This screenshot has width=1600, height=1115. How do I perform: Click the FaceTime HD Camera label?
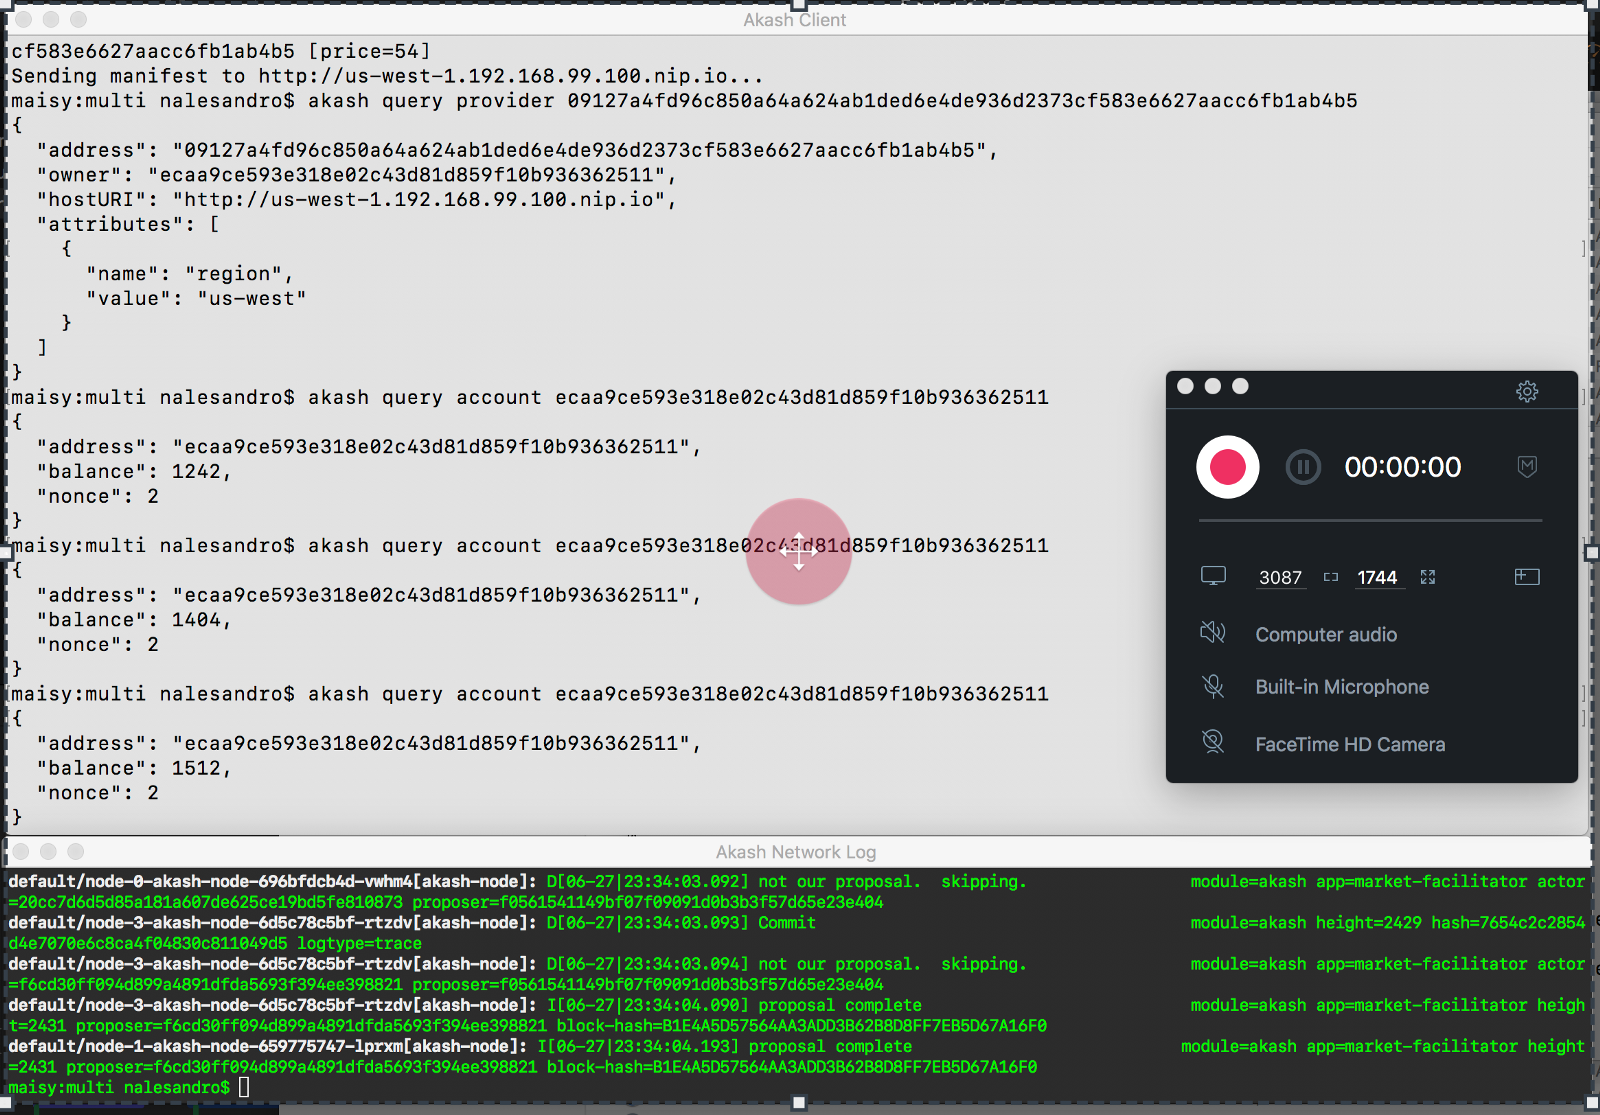(1350, 744)
